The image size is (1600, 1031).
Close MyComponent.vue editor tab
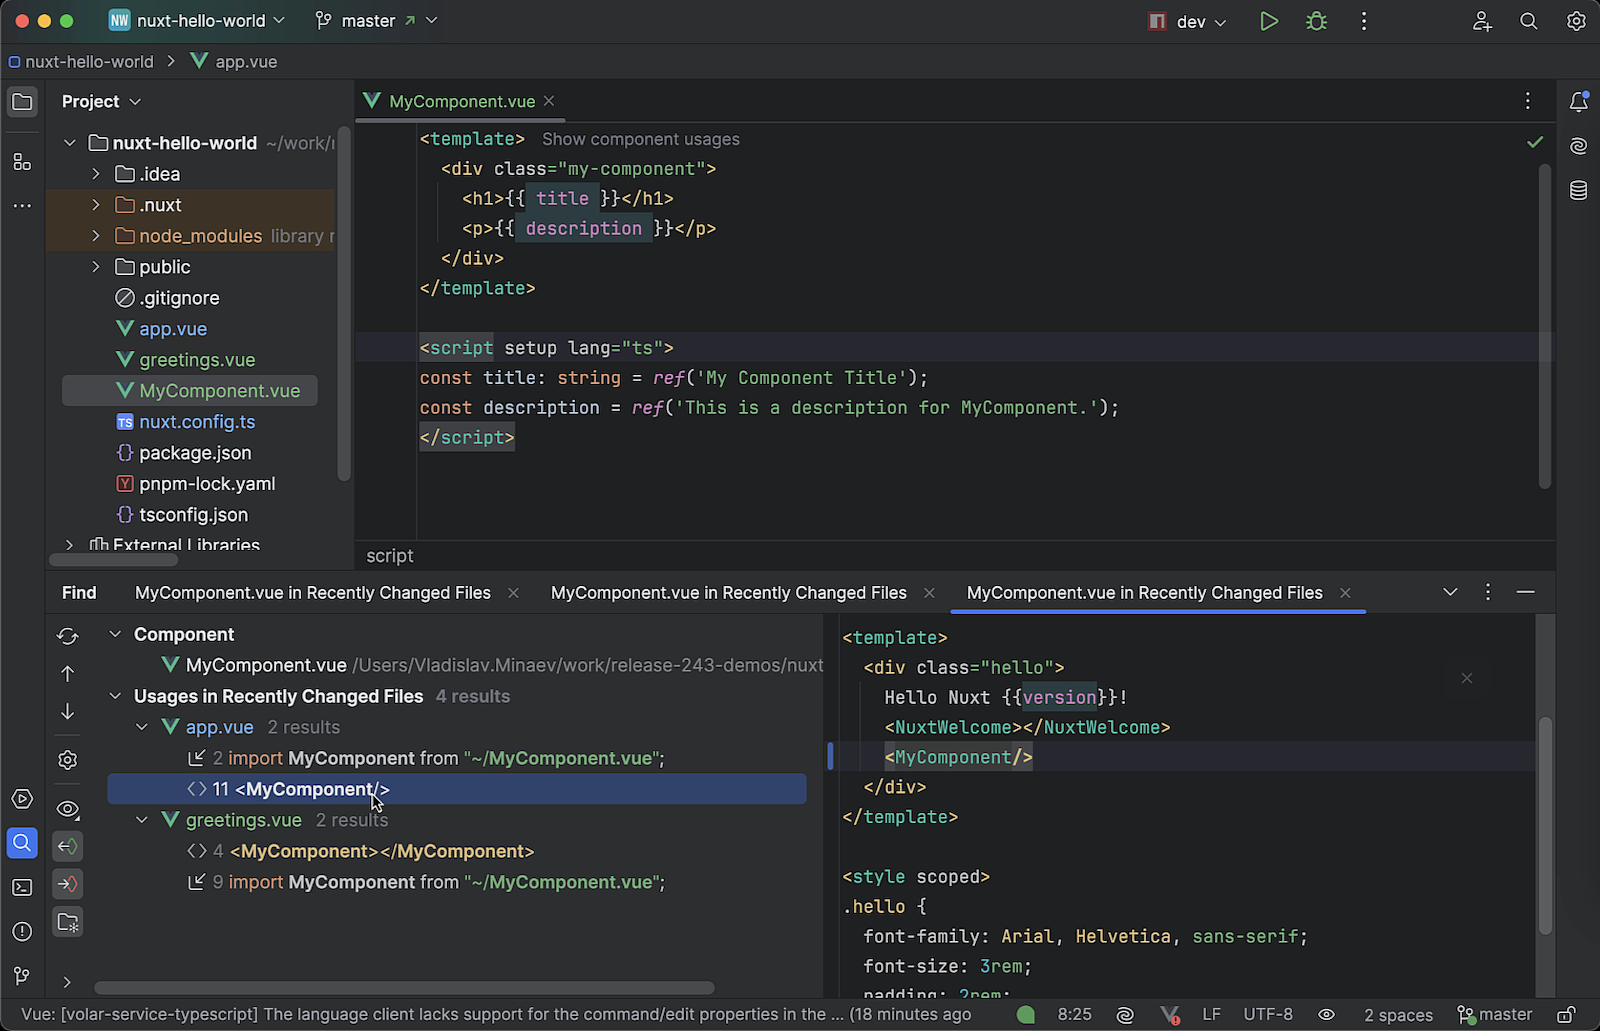[x=549, y=101]
